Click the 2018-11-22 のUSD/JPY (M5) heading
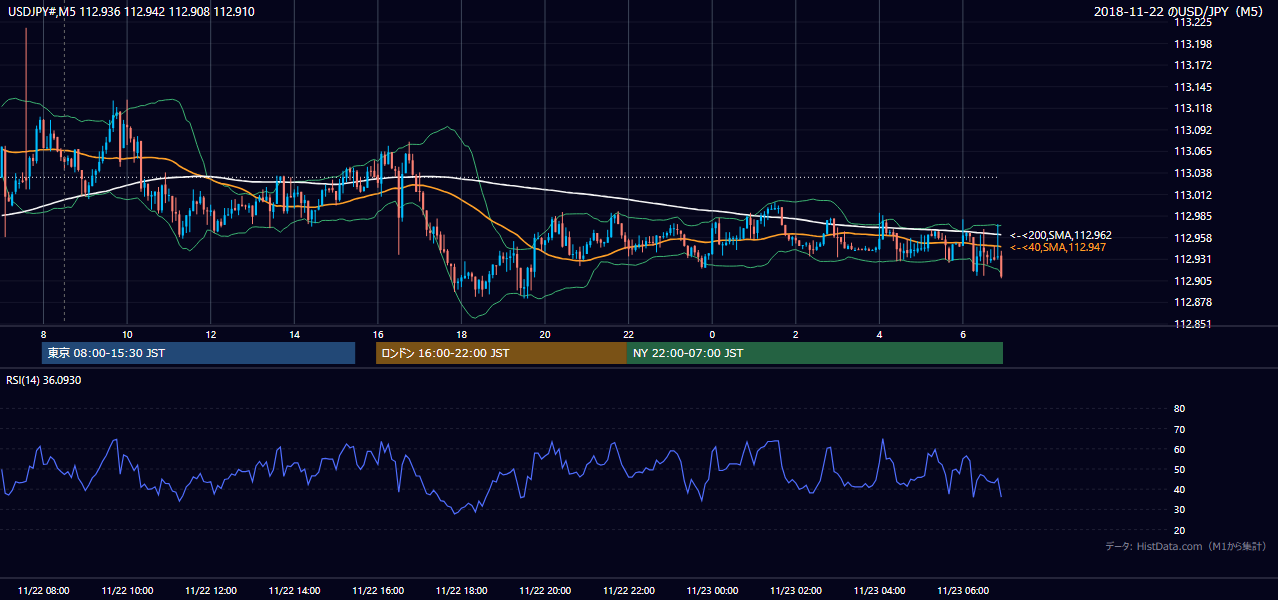The width and height of the screenshot is (1278, 600). point(1180,12)
